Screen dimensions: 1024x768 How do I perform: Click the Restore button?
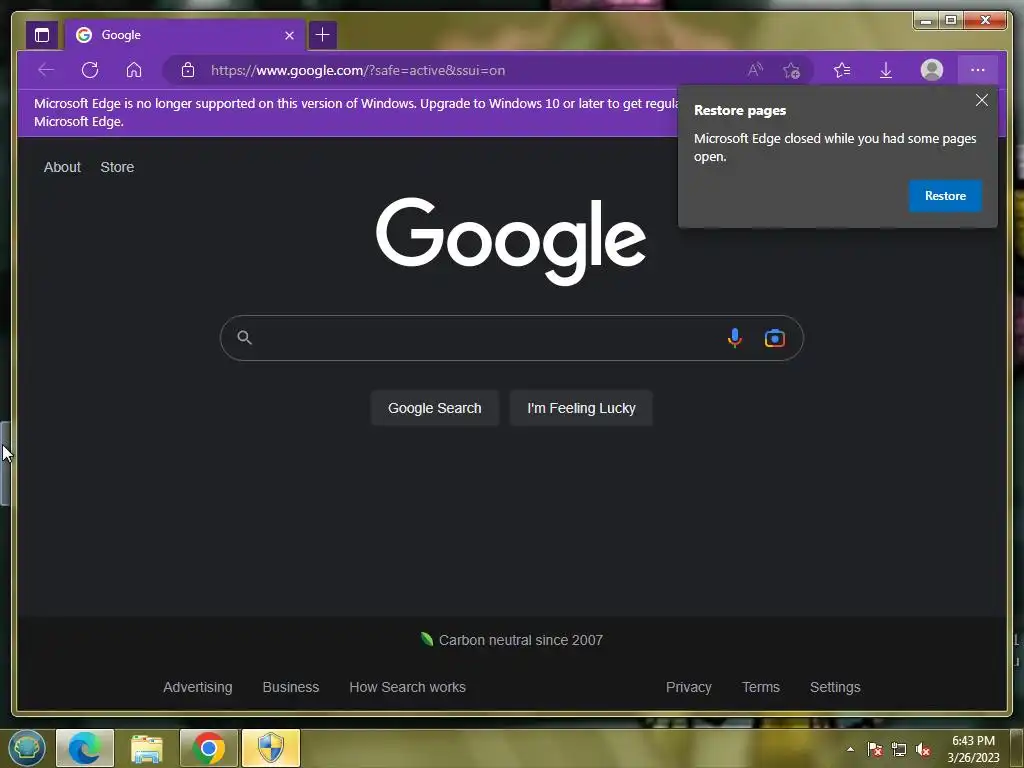(x=945, y=196)
